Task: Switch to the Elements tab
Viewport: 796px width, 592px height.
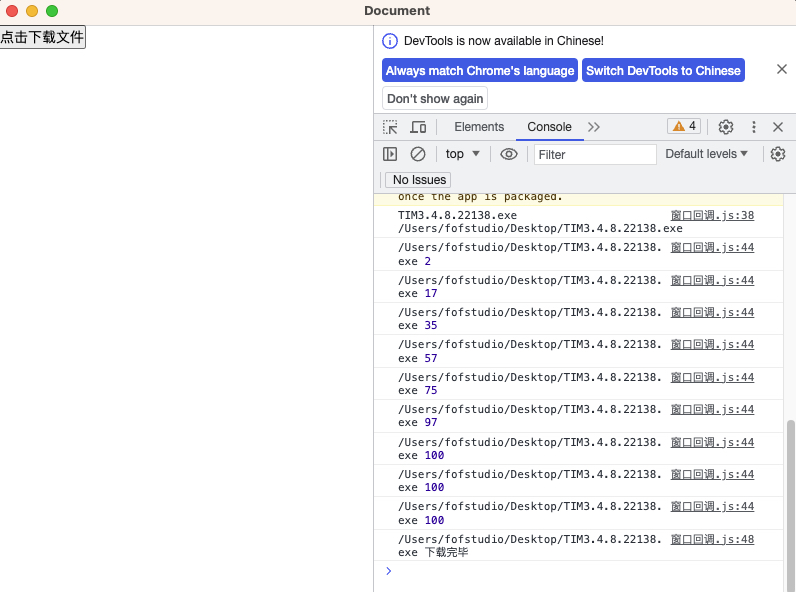Action: tap(479, 127)
